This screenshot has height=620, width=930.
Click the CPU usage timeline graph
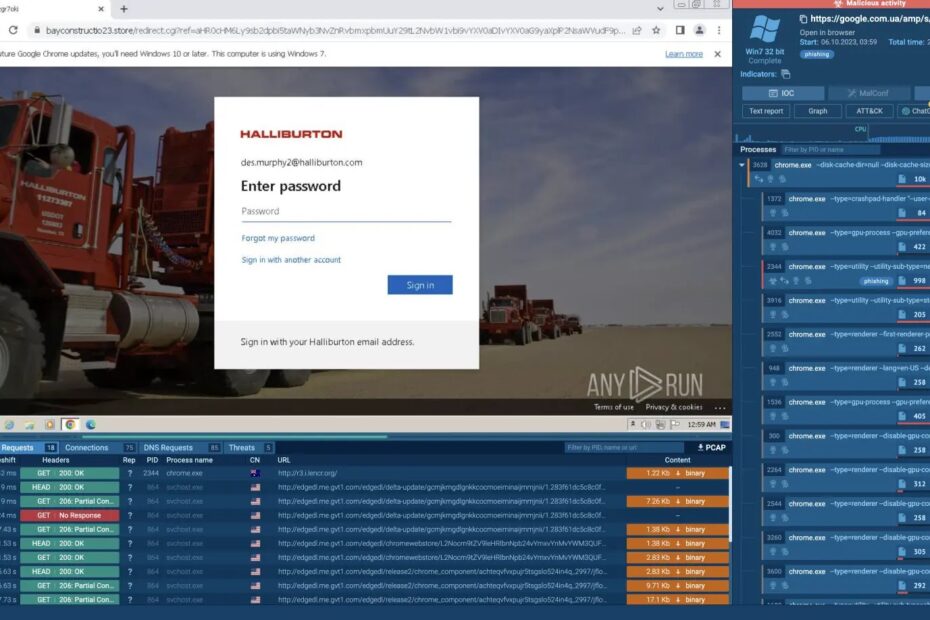832,134
